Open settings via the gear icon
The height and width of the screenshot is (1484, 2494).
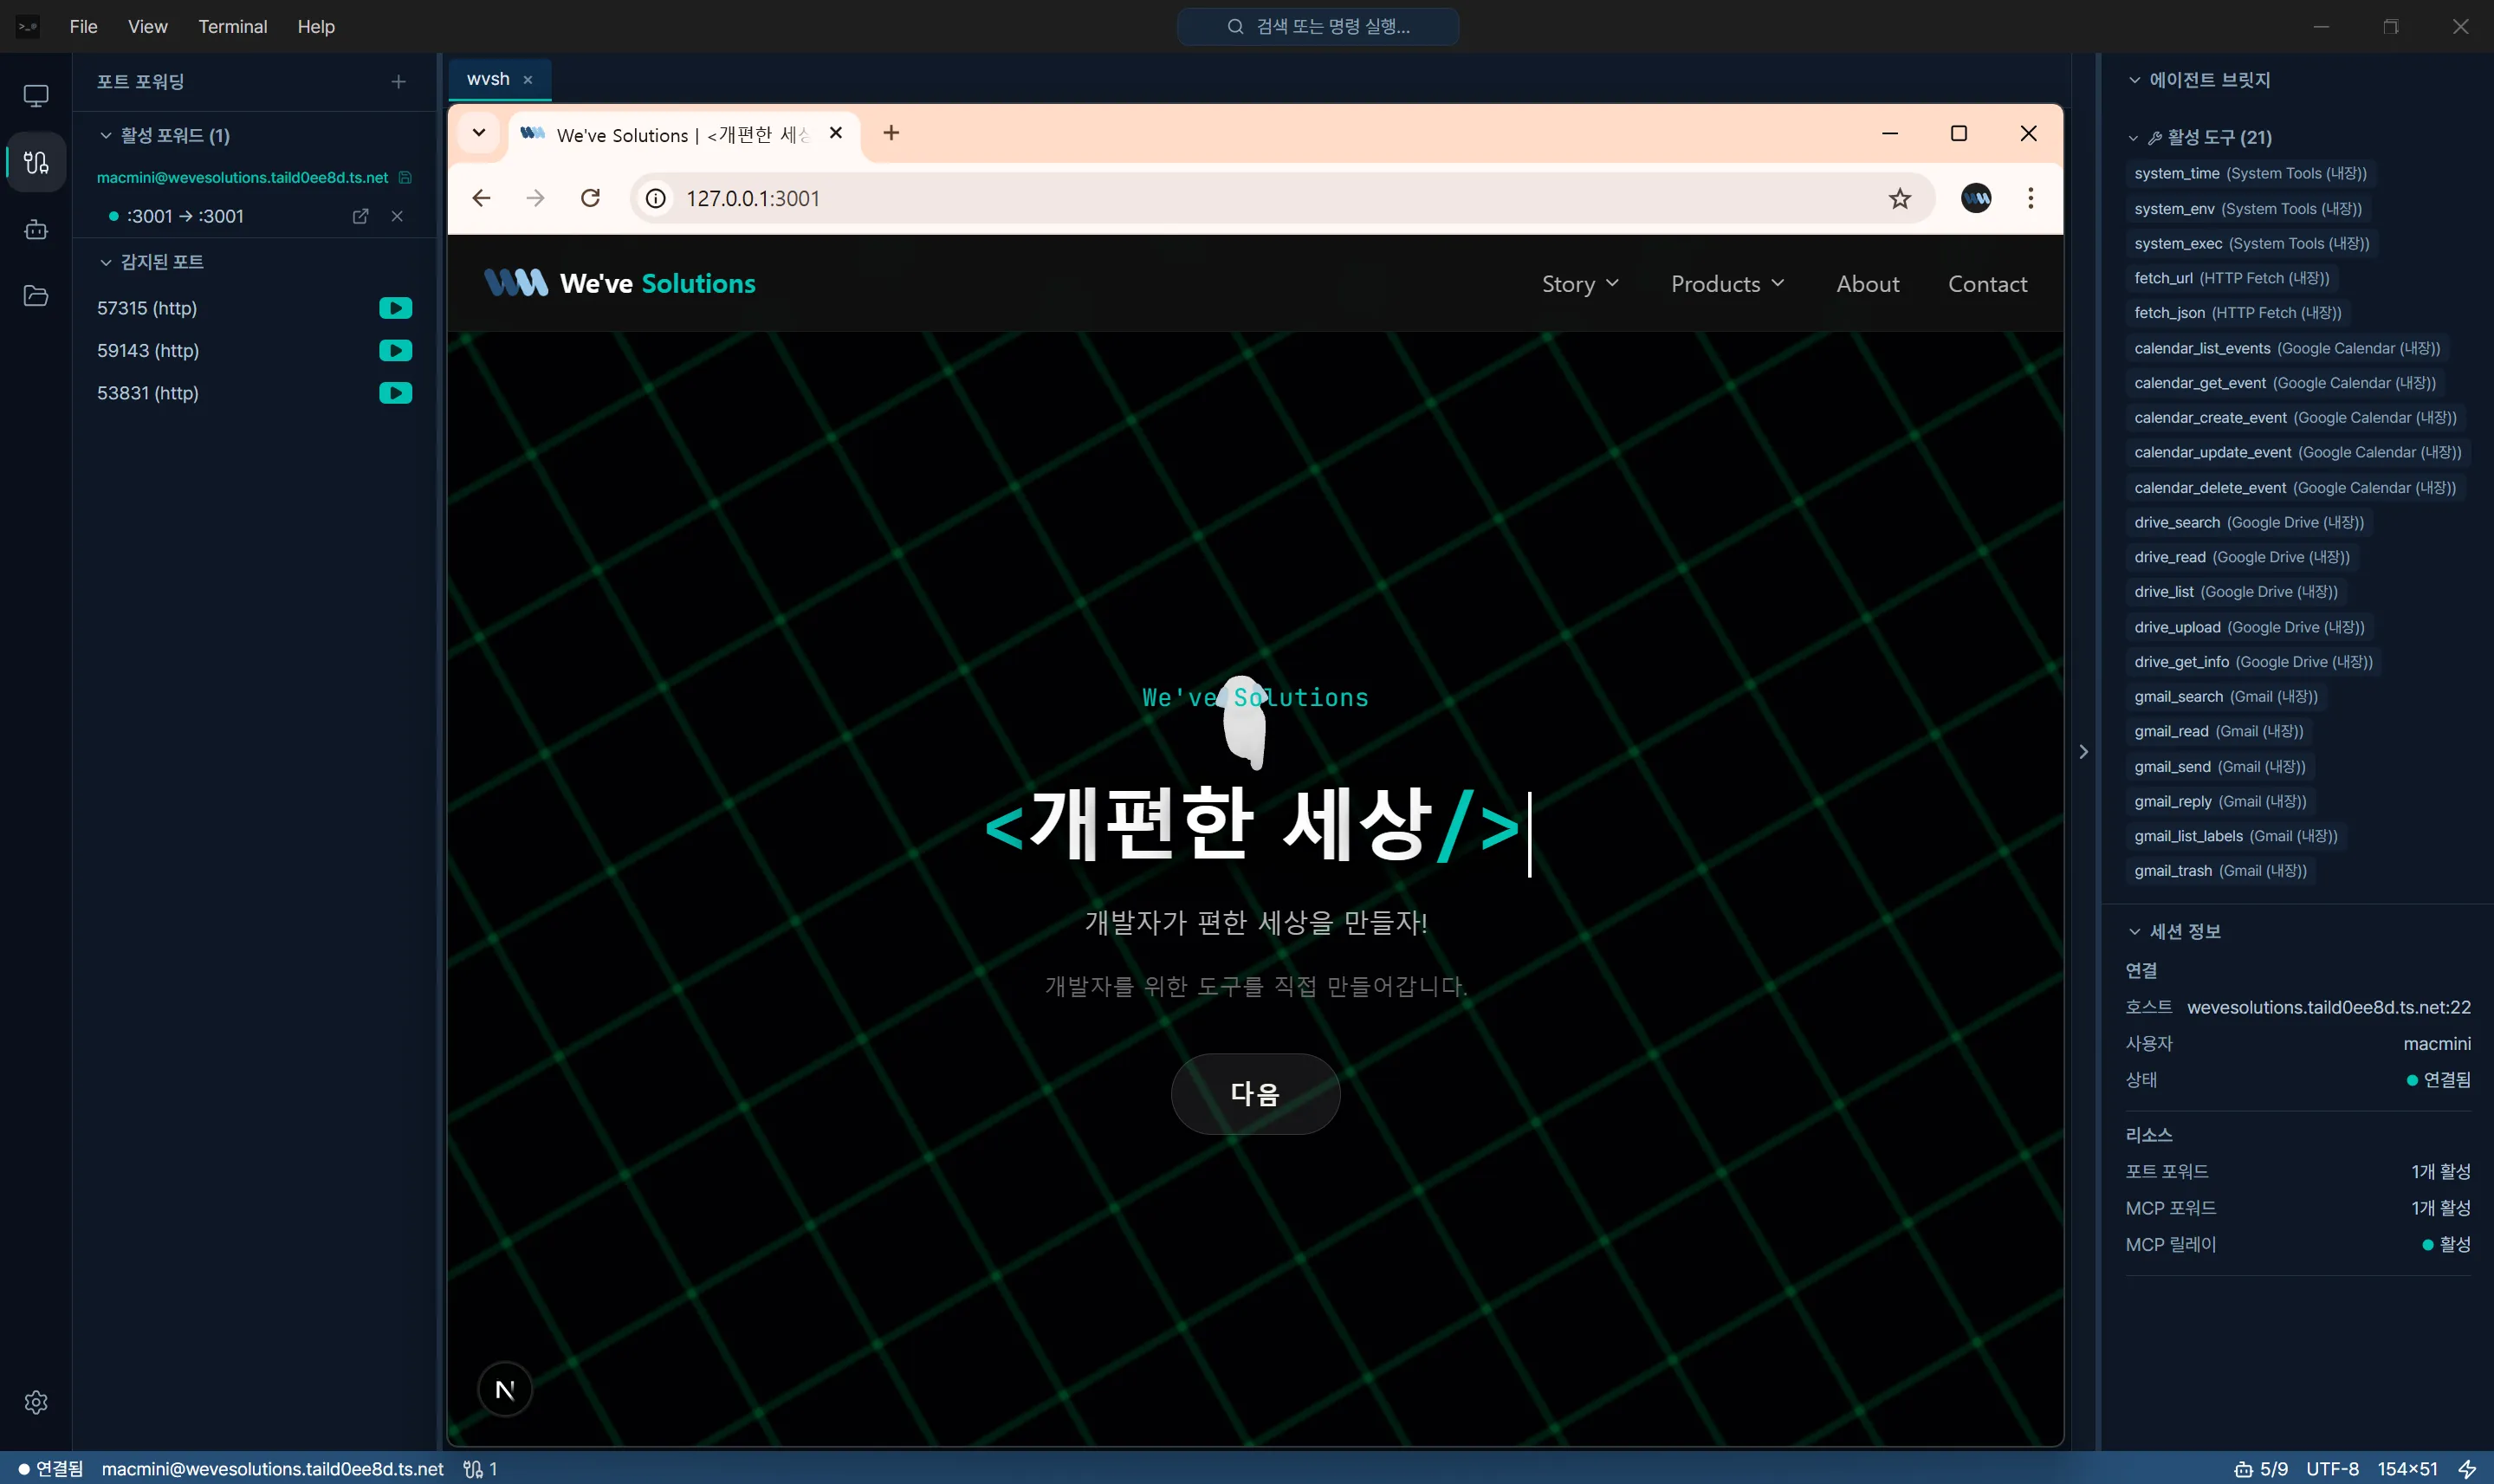tap(36, 1402)
